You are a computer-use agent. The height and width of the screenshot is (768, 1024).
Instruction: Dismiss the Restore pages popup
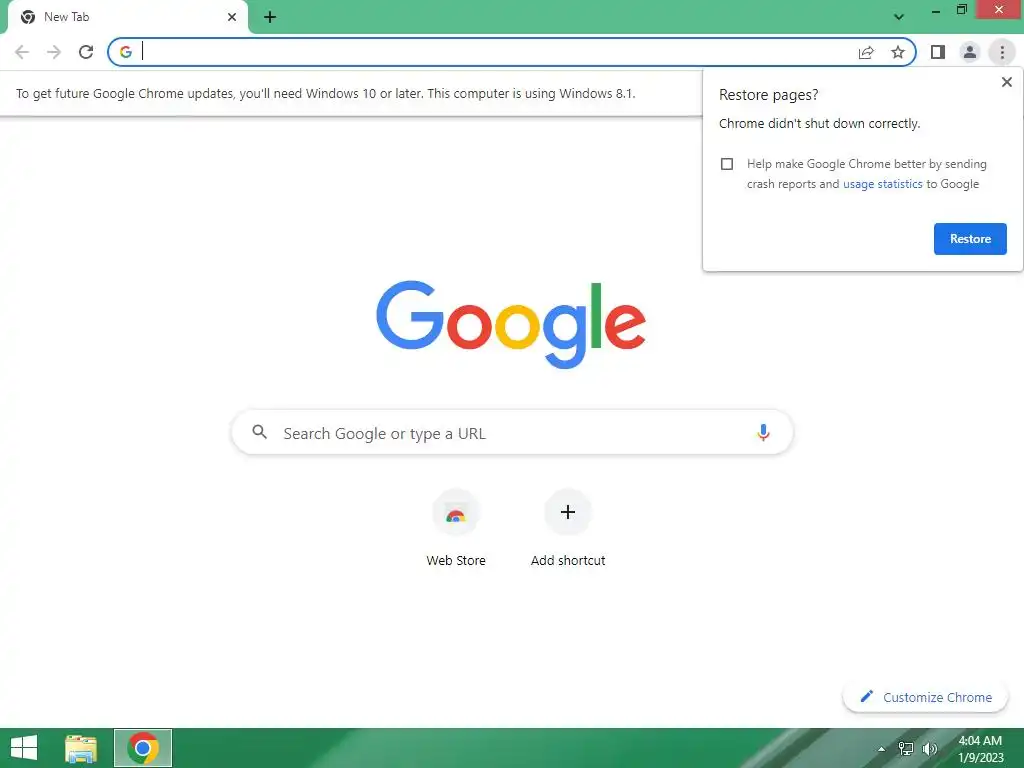coord(1006,82)
